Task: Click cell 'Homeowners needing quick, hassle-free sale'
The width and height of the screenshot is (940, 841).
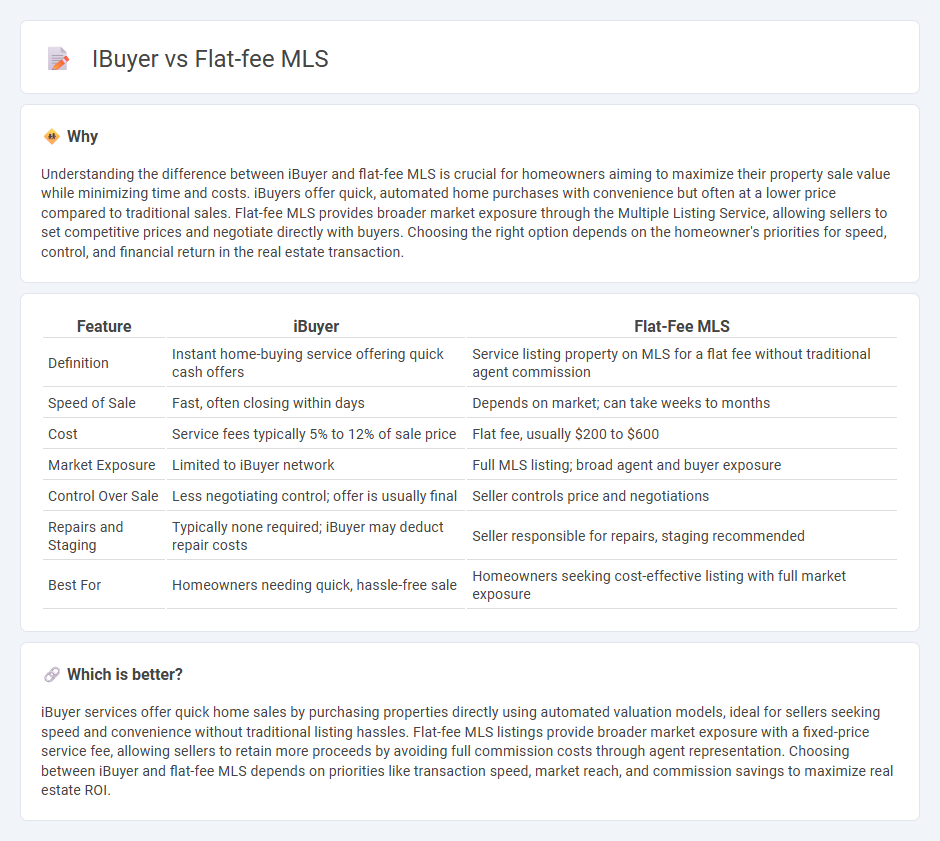Action: pos(314,585)
